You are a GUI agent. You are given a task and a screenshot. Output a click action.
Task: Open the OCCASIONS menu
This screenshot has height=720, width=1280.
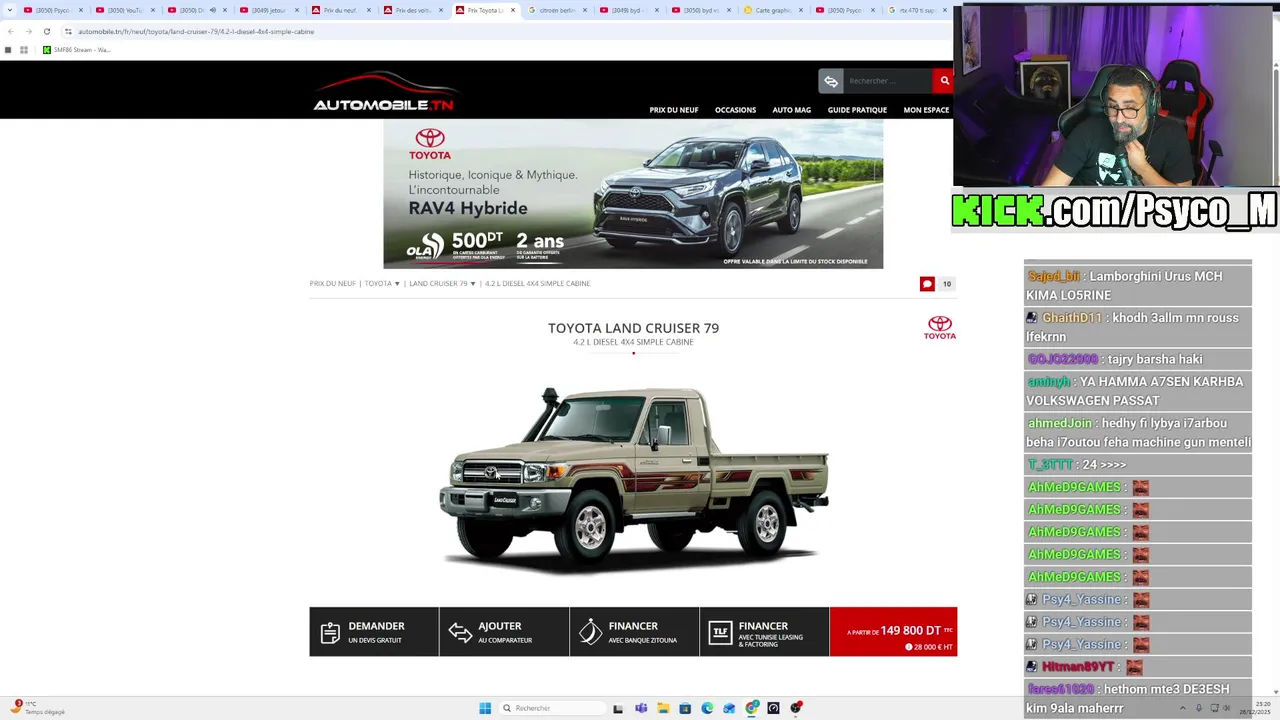735,110
